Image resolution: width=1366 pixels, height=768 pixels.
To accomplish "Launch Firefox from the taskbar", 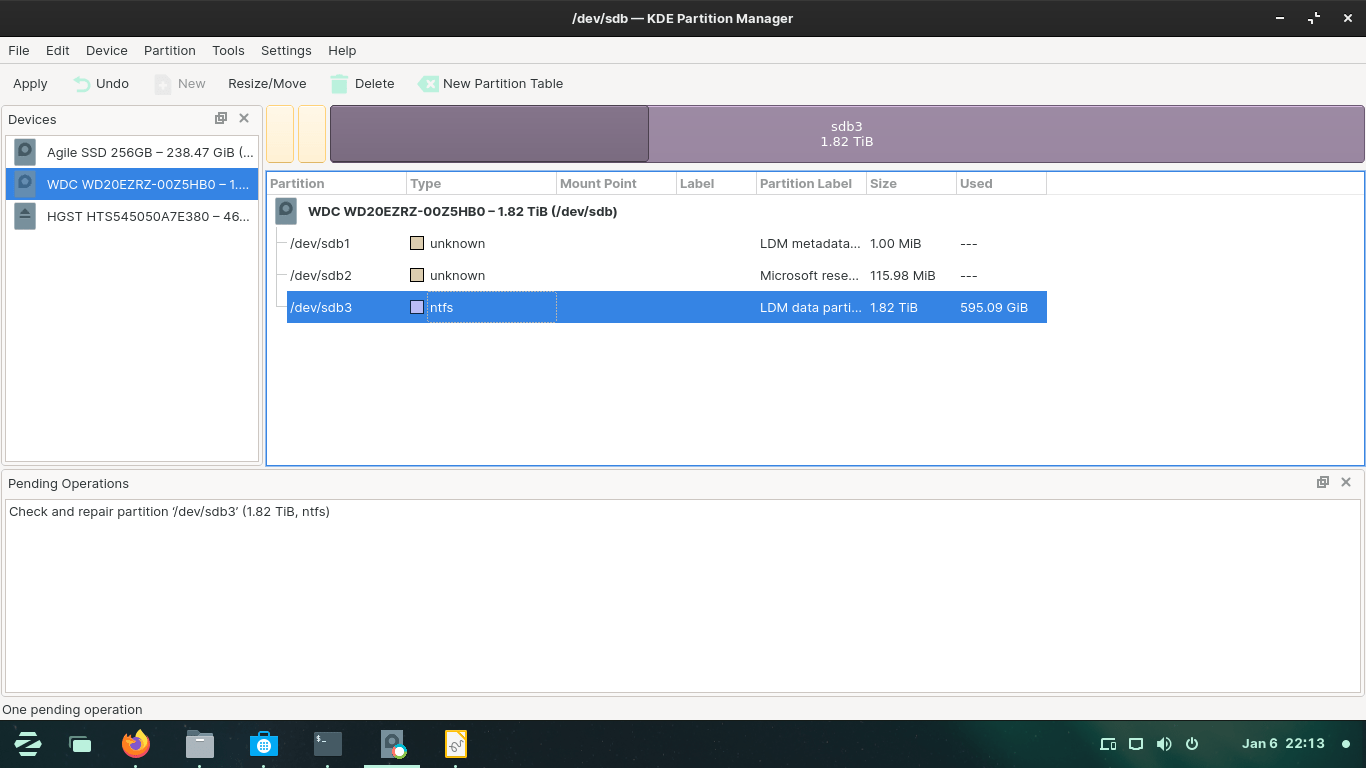I will (x=136, y=744).
